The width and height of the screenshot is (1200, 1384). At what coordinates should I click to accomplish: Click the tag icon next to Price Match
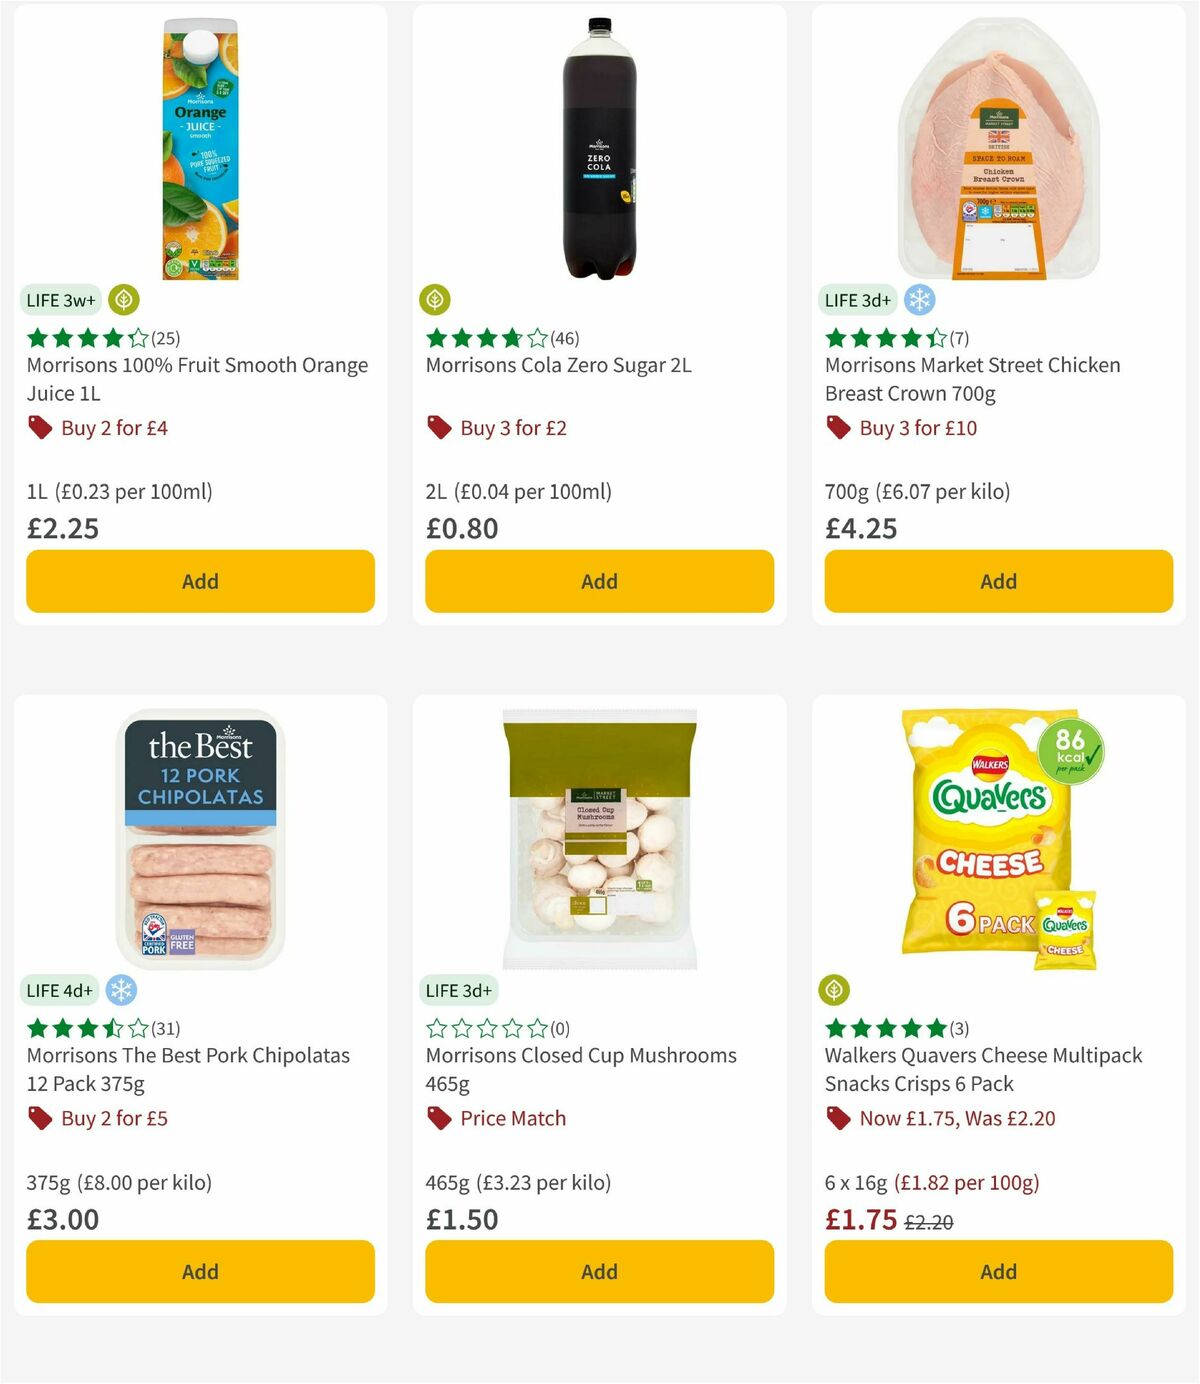point(439,1118)
